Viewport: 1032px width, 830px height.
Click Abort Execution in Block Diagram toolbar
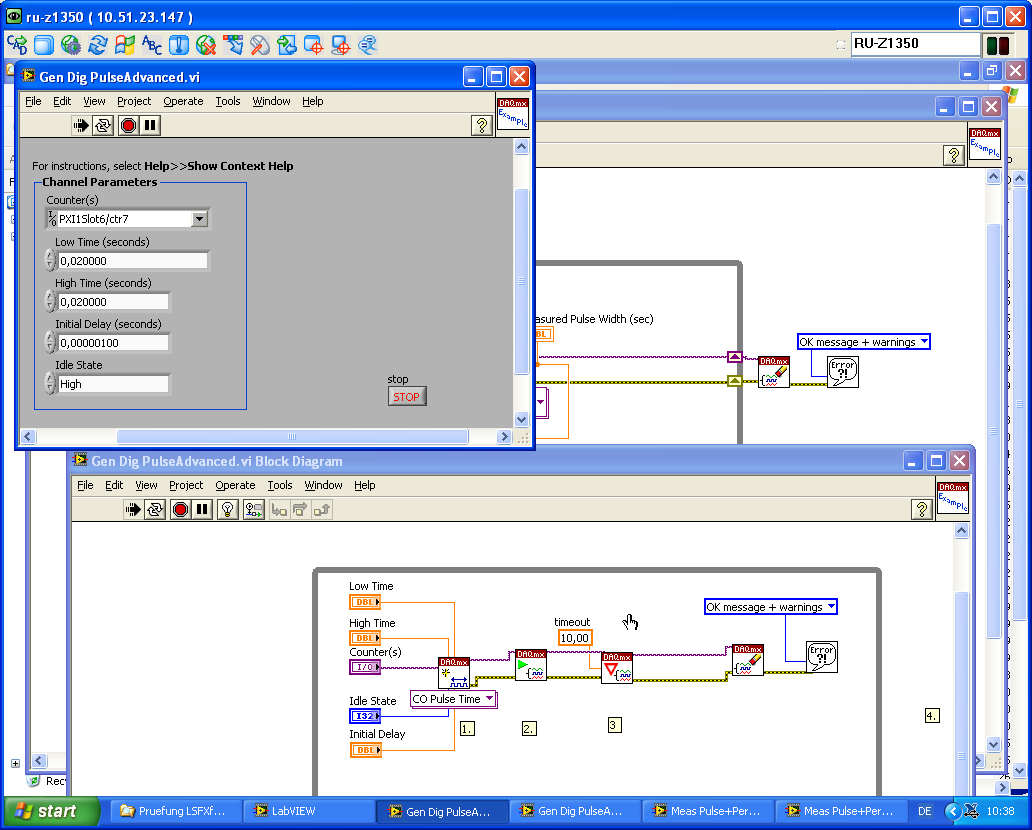pos(180,509)
